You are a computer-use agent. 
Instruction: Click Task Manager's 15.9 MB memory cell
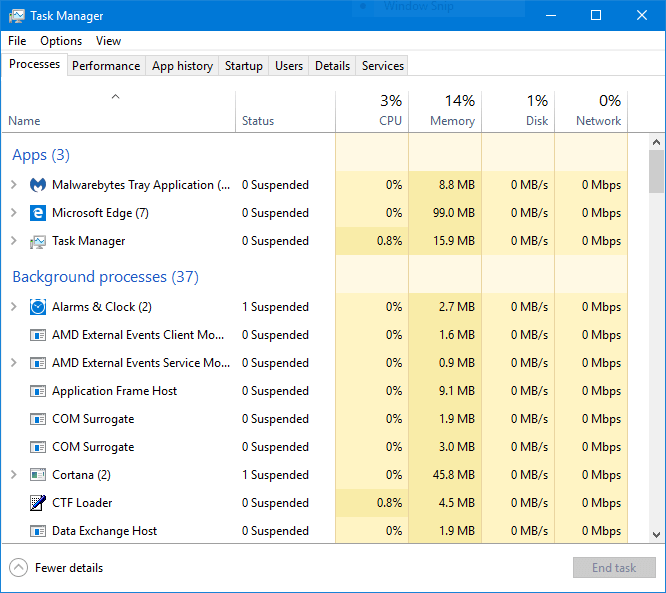coord(445,241)
